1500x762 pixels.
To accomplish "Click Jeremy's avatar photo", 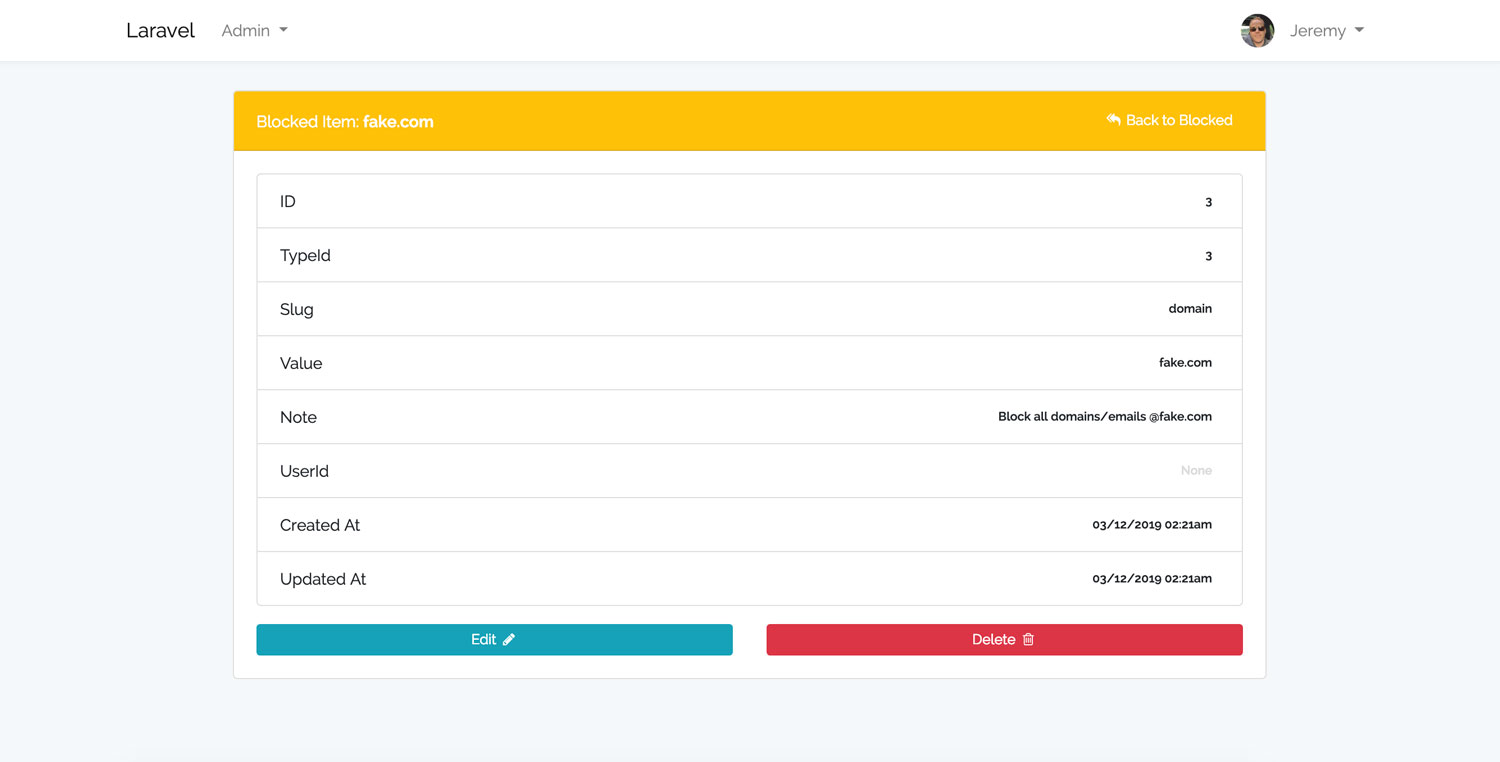I will point(1257,30).
